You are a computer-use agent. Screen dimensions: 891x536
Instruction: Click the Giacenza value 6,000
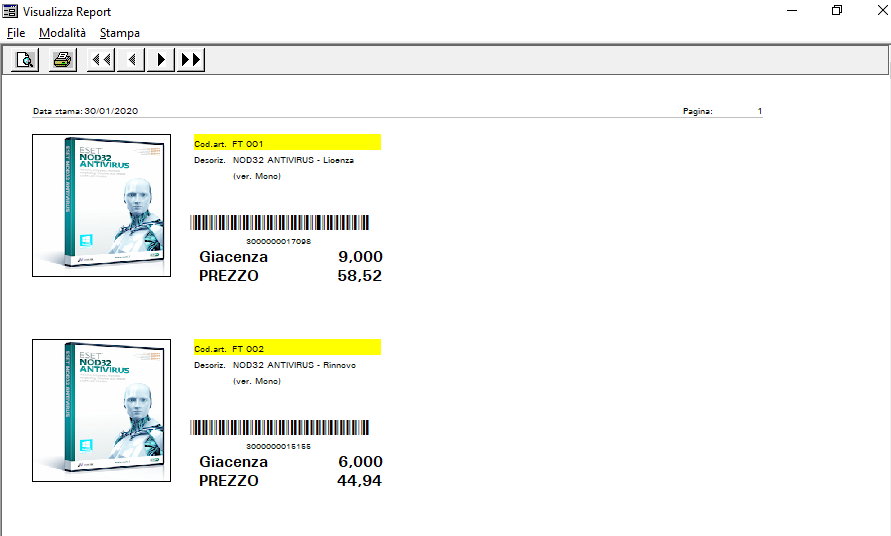coord(360,462)
